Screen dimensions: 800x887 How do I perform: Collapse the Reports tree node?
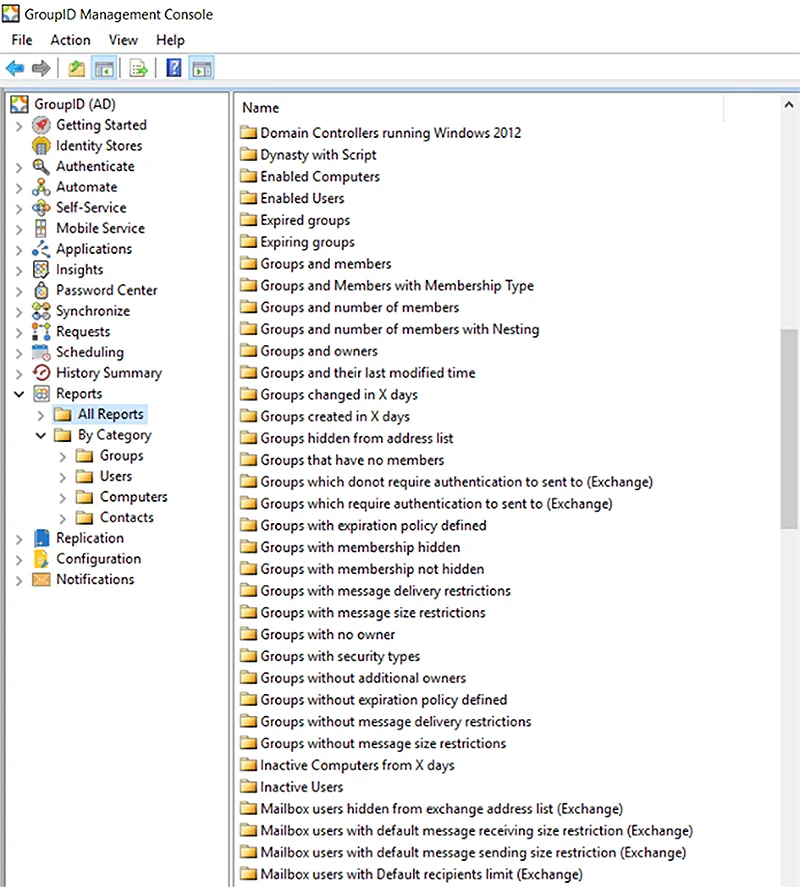19,394
